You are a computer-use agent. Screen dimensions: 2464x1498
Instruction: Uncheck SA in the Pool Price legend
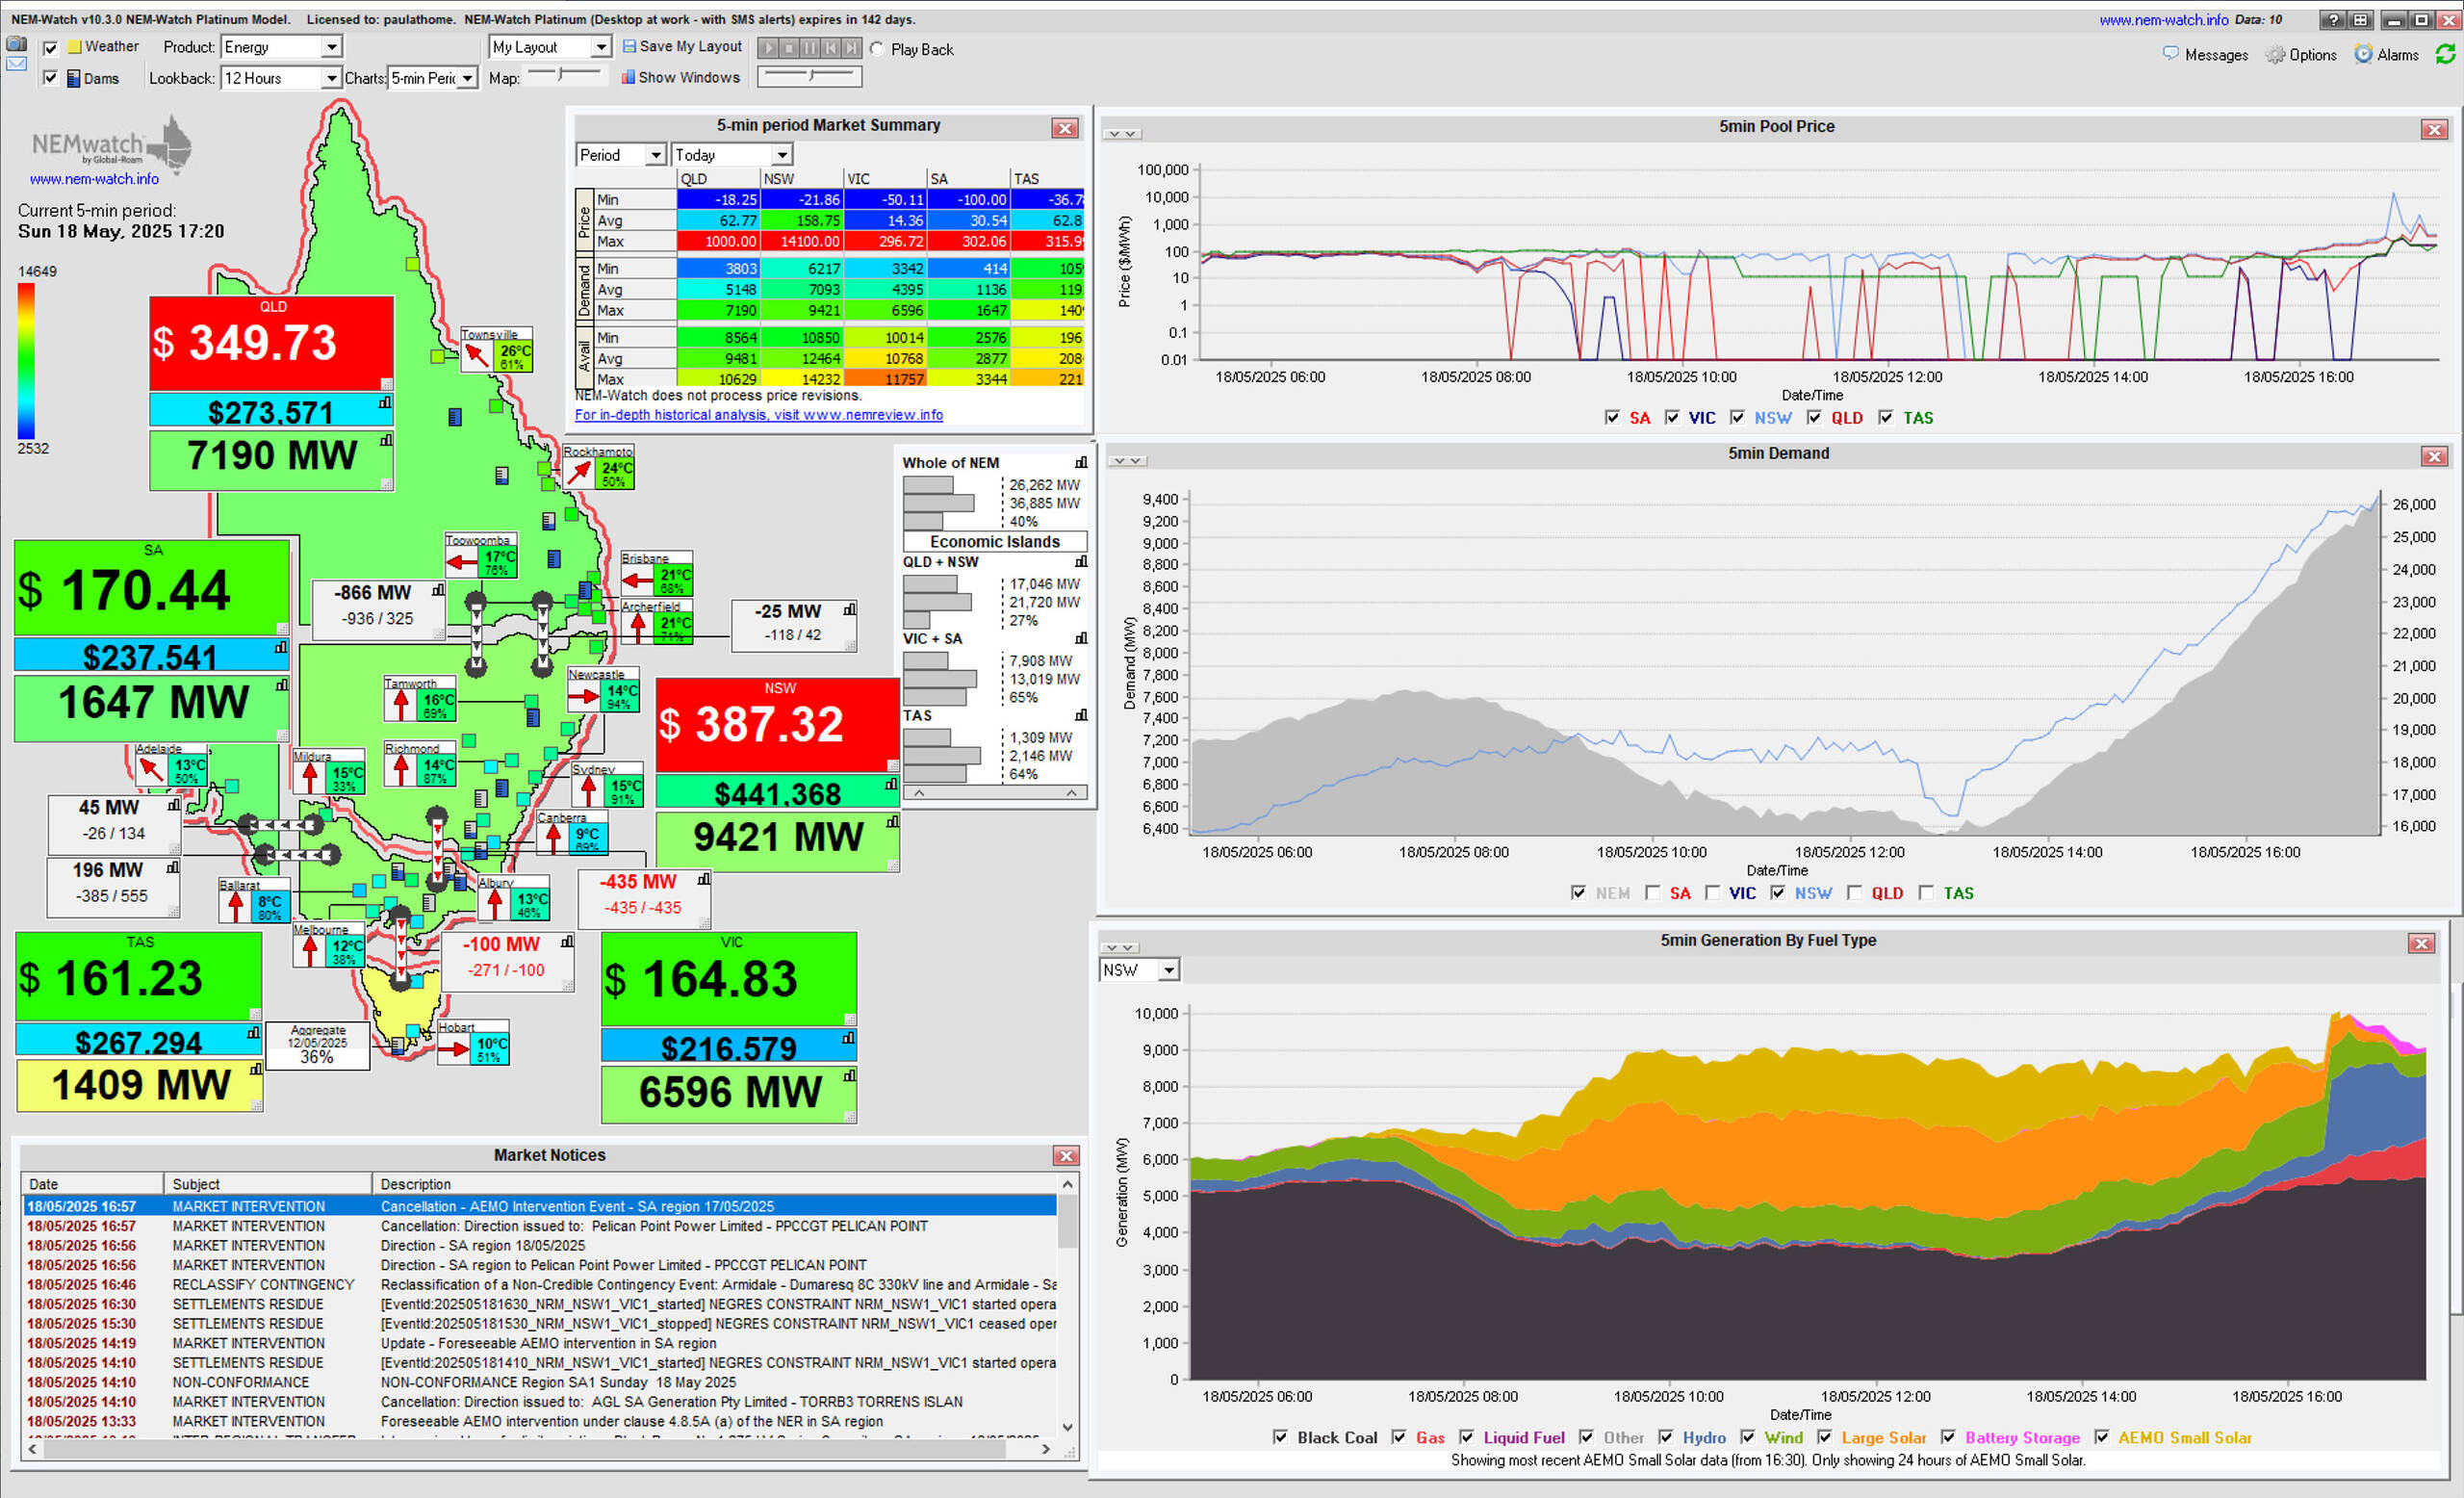click(x=1612, y=417)
